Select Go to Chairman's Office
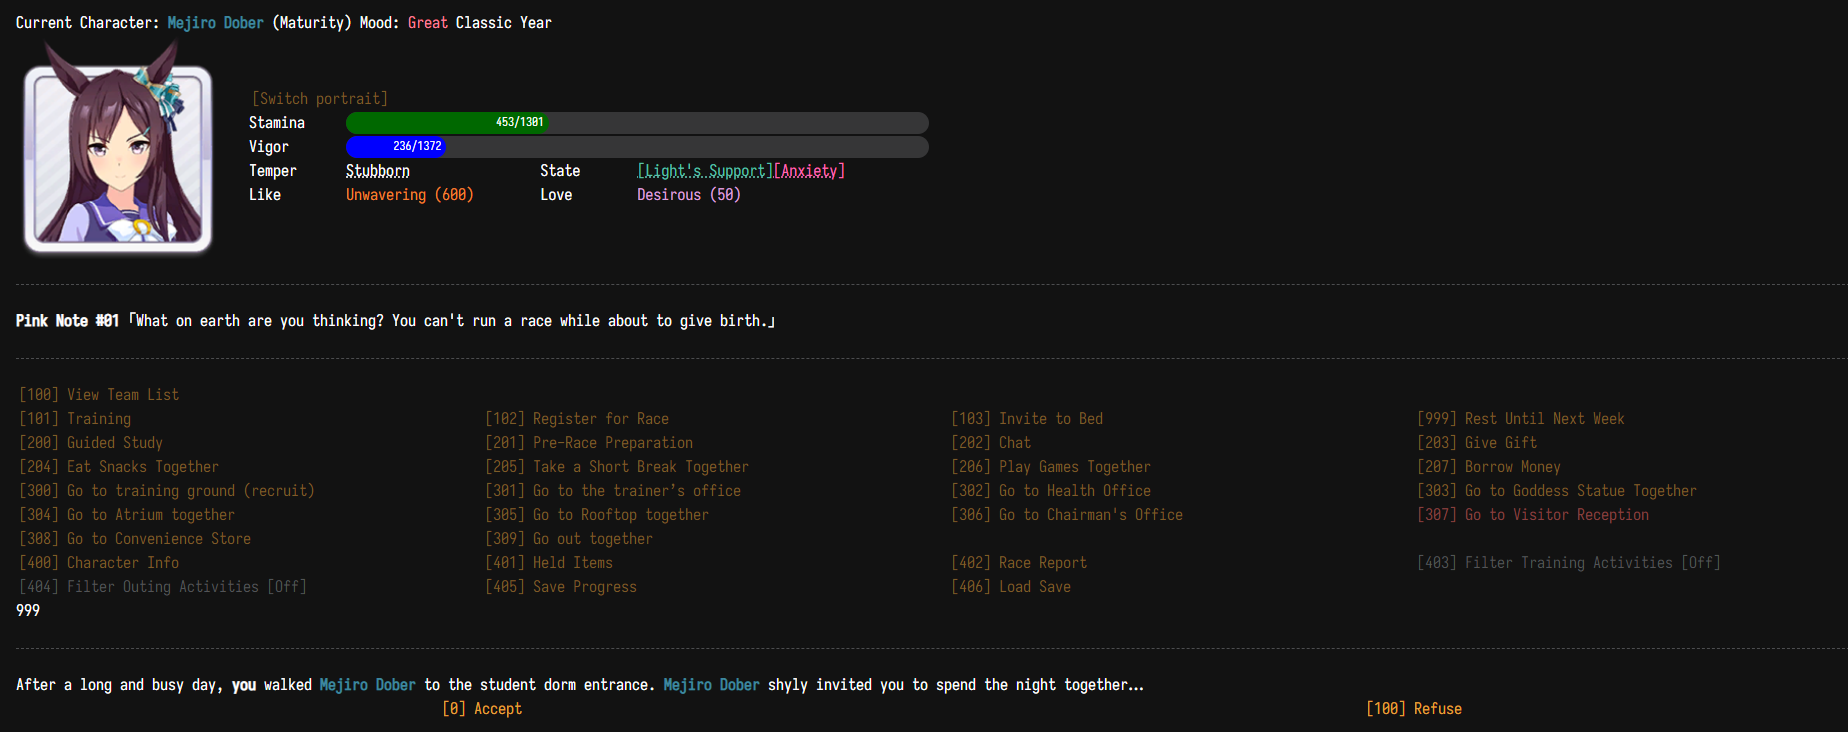This screenshot has height=732, width=1848. tap(1067, 515)
